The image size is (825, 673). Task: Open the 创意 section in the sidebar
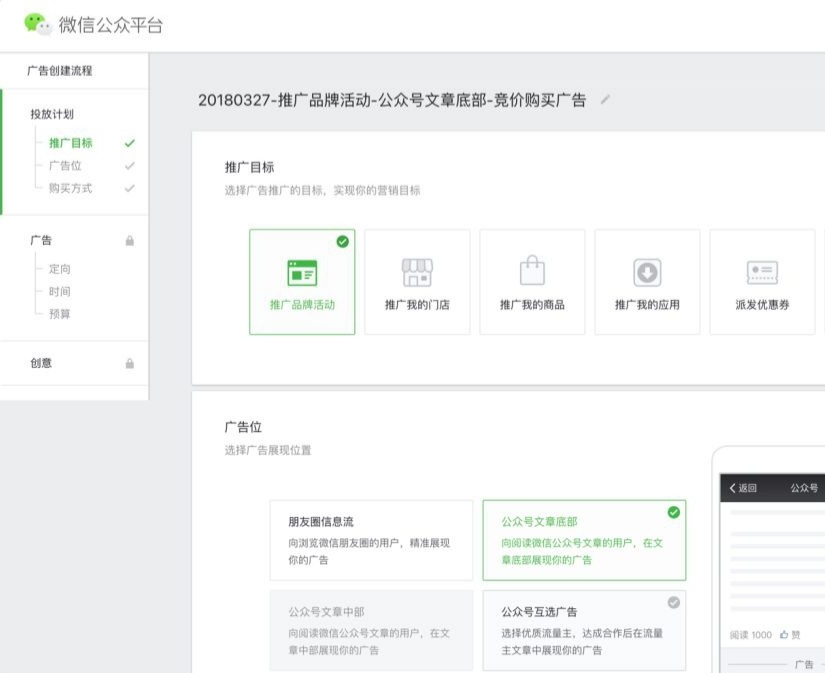tap(41, 363)
